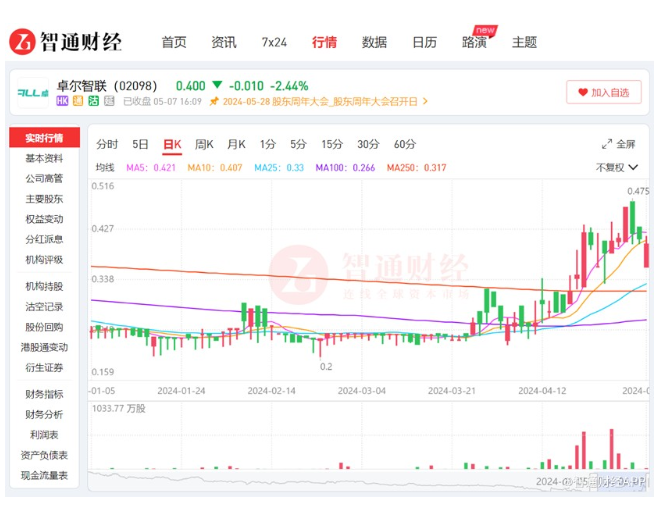Click the 0.475 high price label
The height and width of the screenshot is (529, 670).
pos(638,191)
